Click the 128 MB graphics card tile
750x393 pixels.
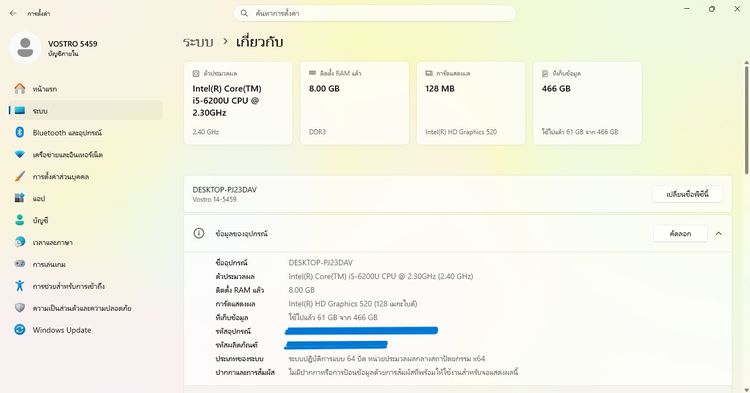click(x=471, y=103)
